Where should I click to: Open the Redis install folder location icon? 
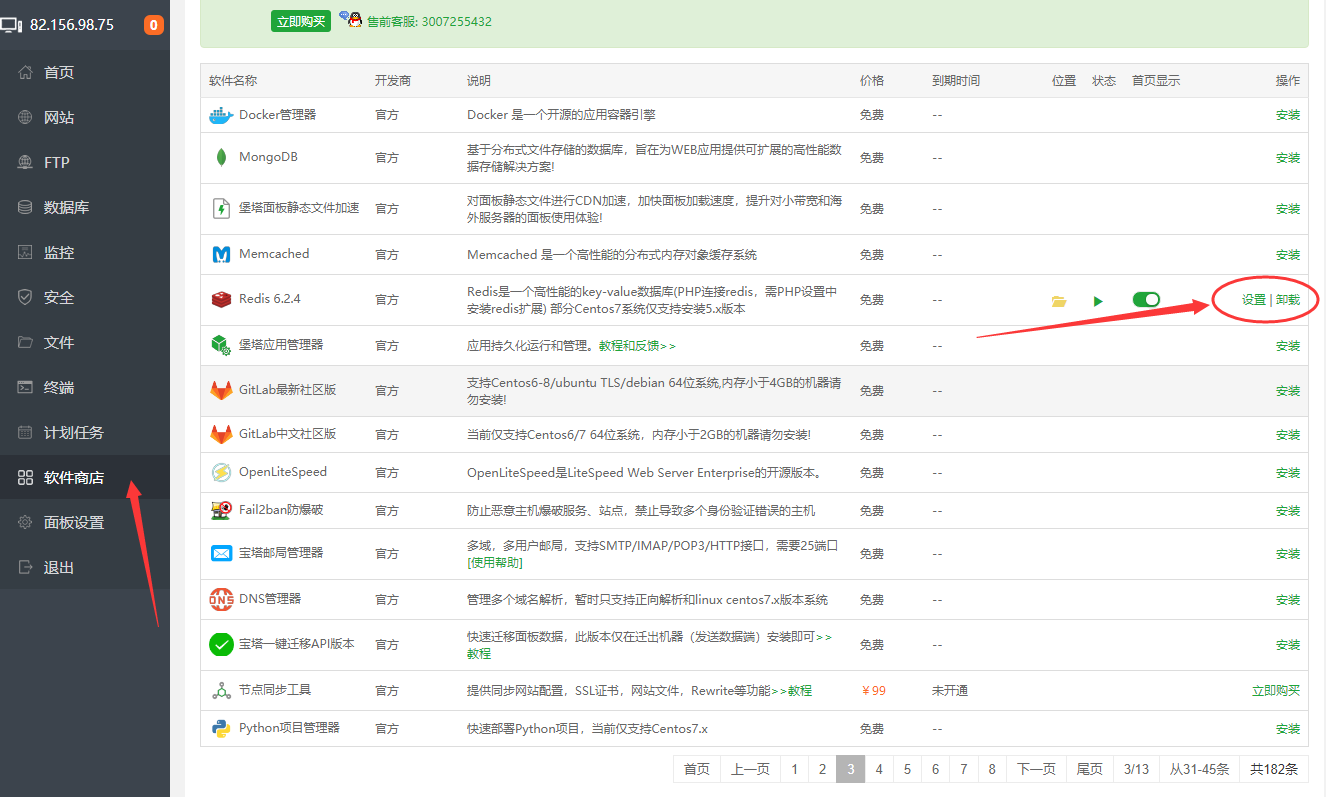tap(1059, 301)
